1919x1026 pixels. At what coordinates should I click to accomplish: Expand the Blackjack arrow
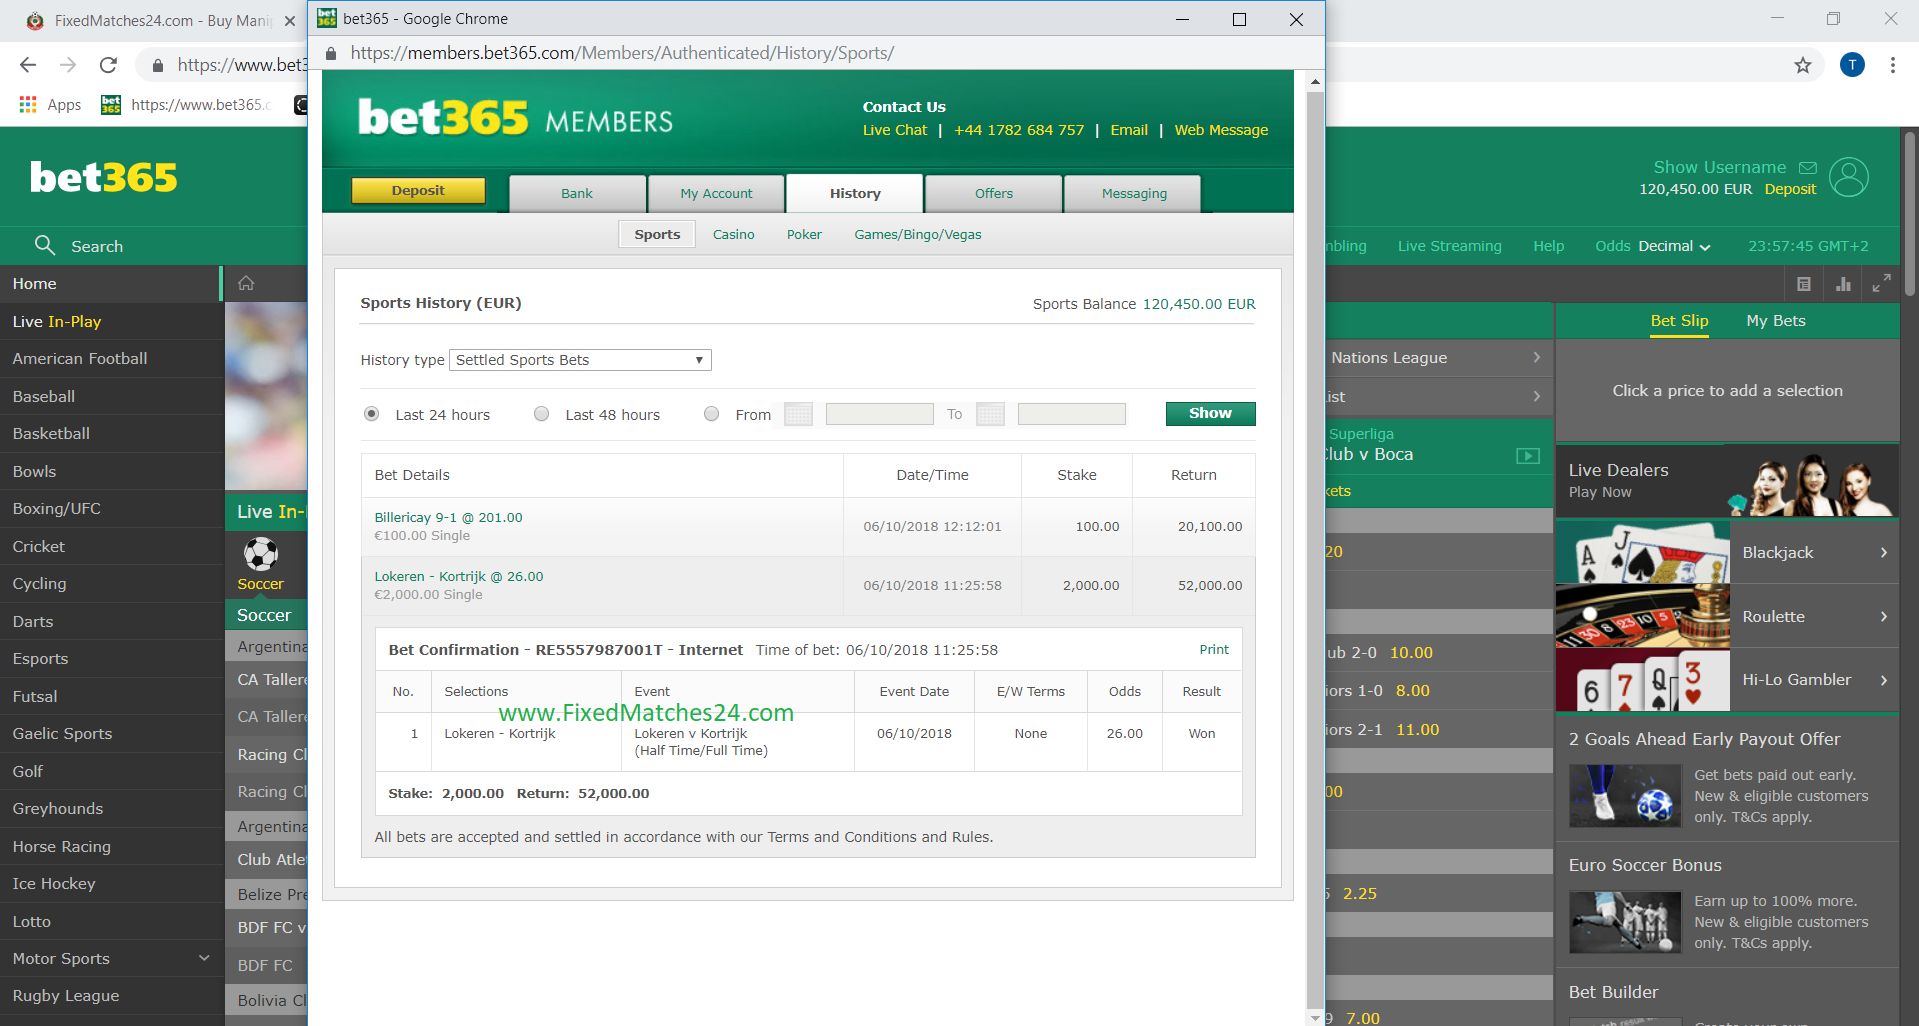click(x=1884, y=552)
